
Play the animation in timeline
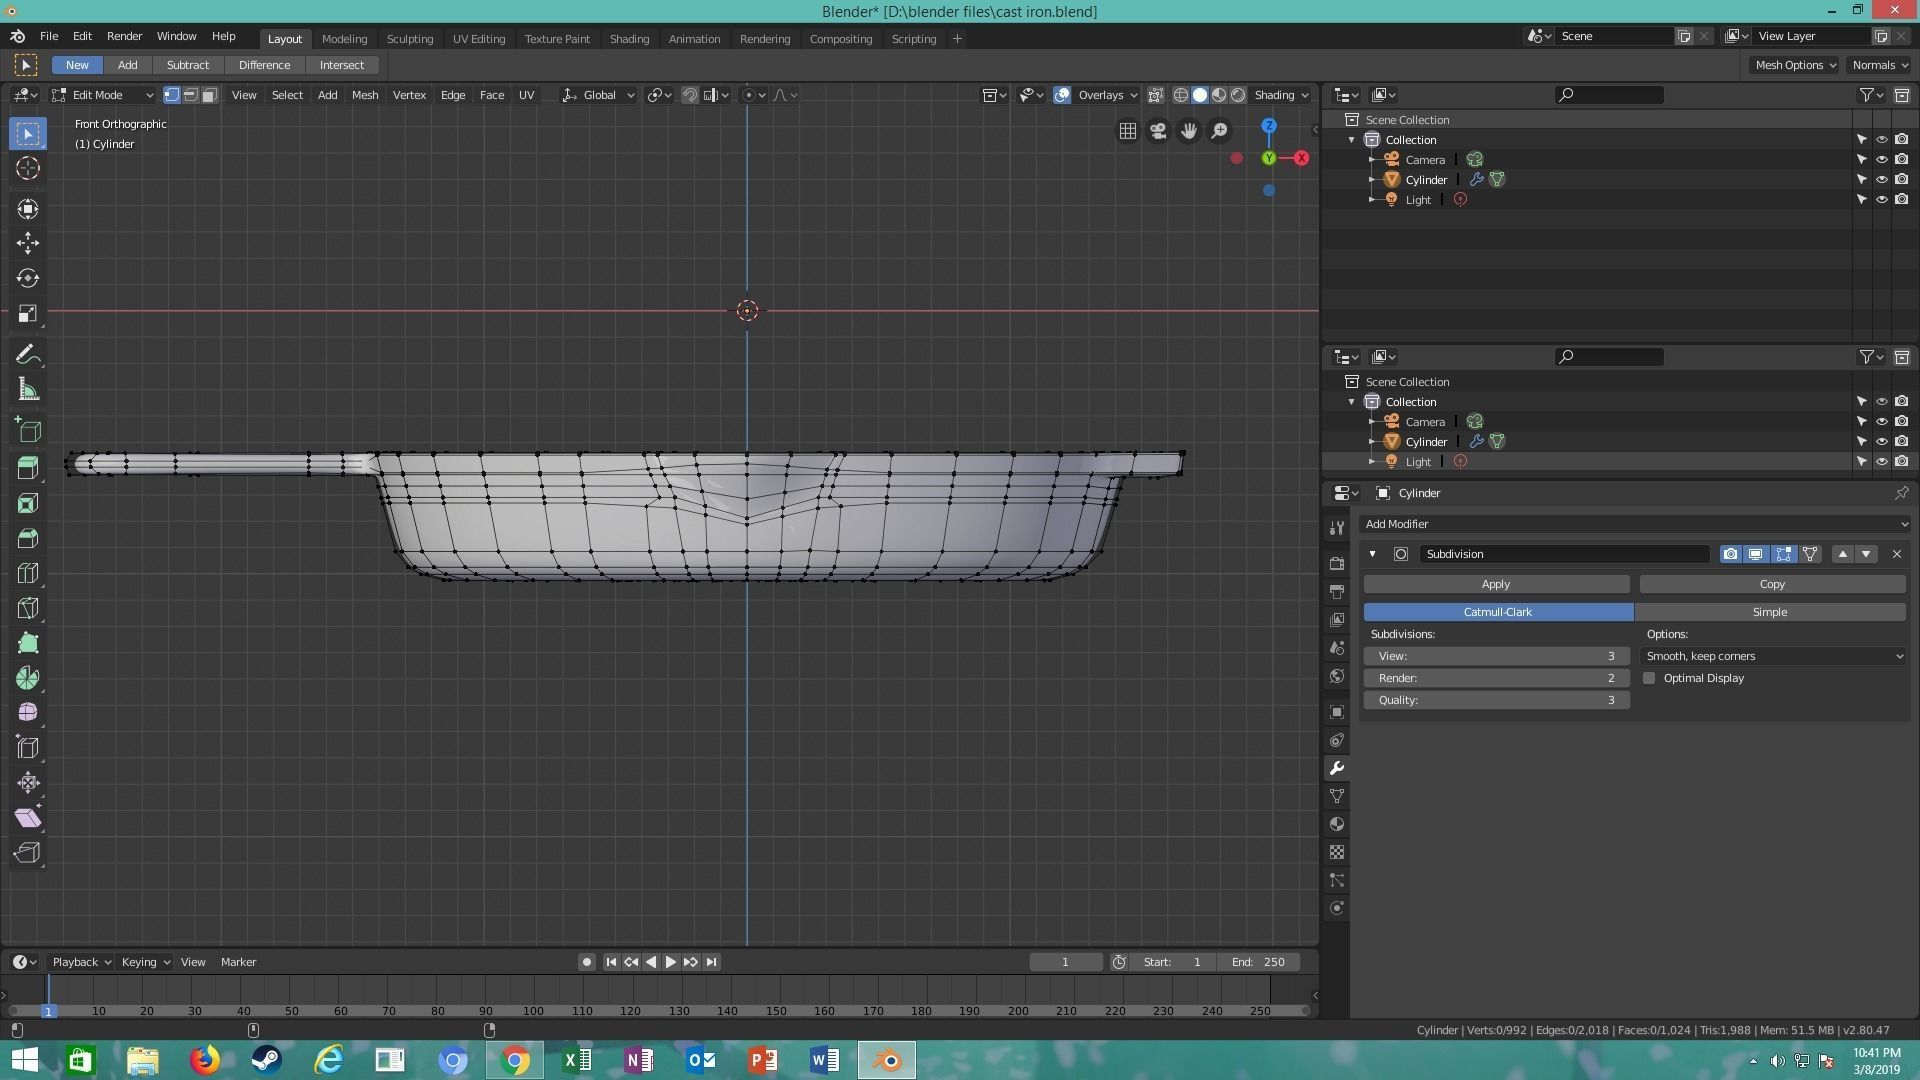[671, 962]
